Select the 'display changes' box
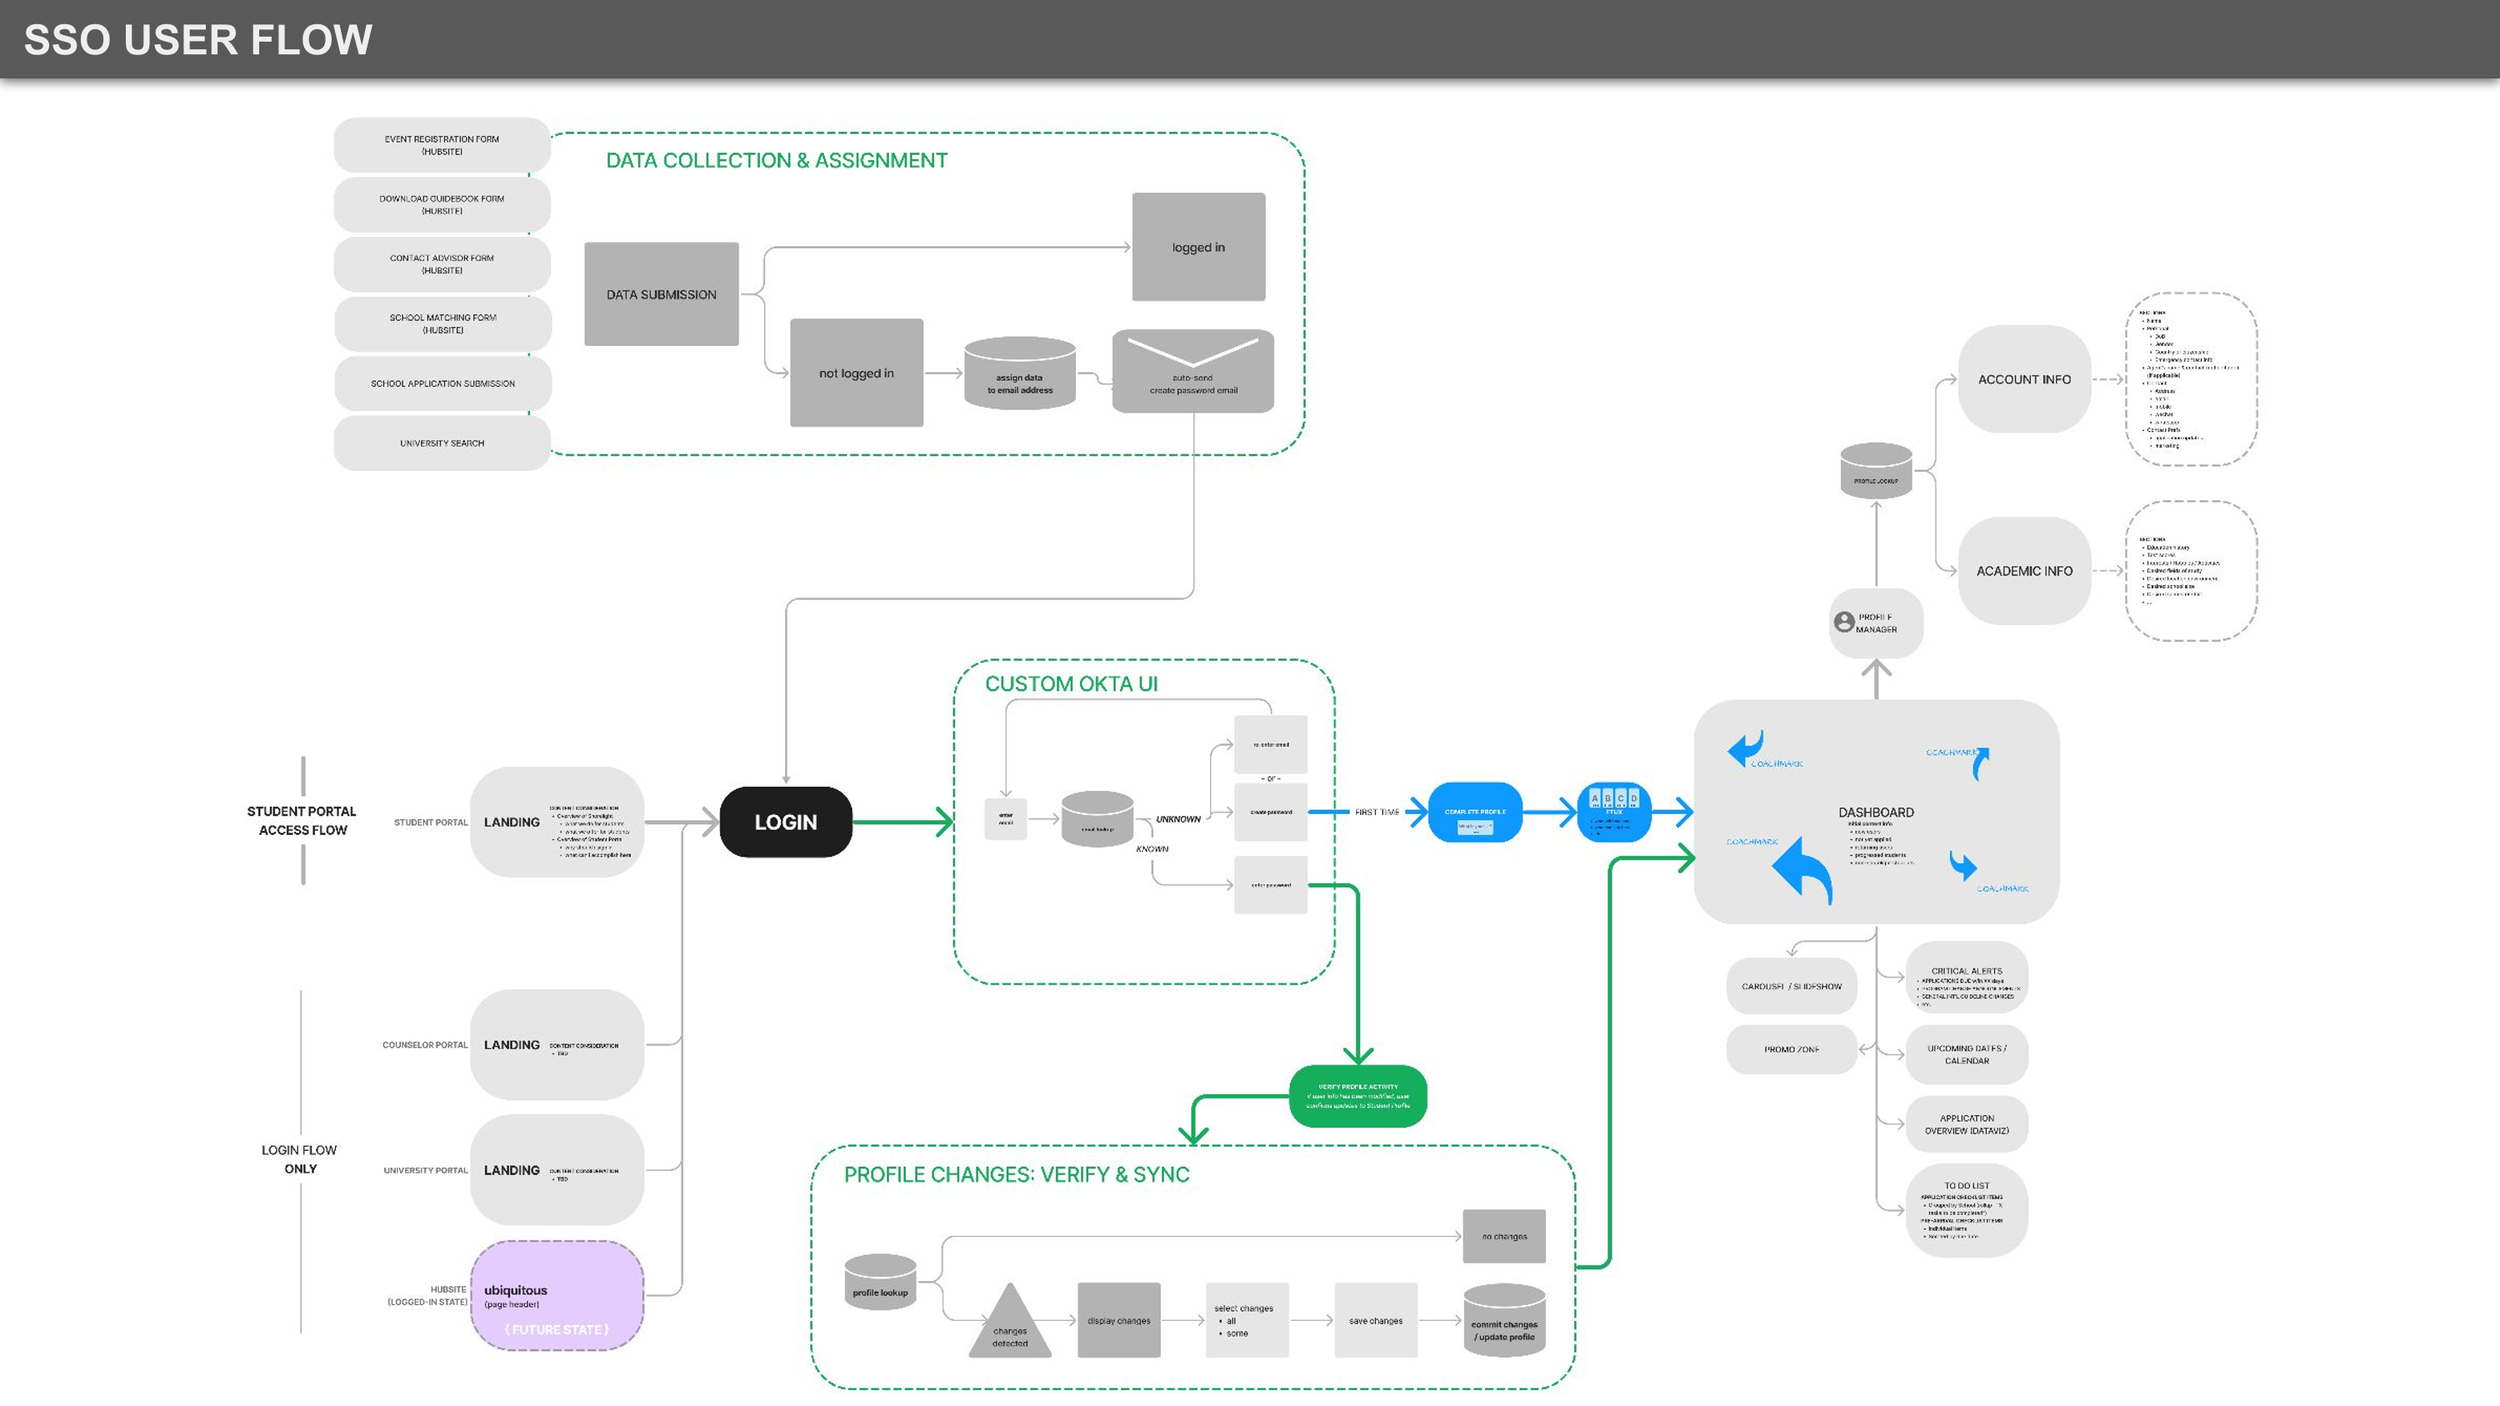The width and height of the screenshot is (2500, 1406). coord(1119,1320)
